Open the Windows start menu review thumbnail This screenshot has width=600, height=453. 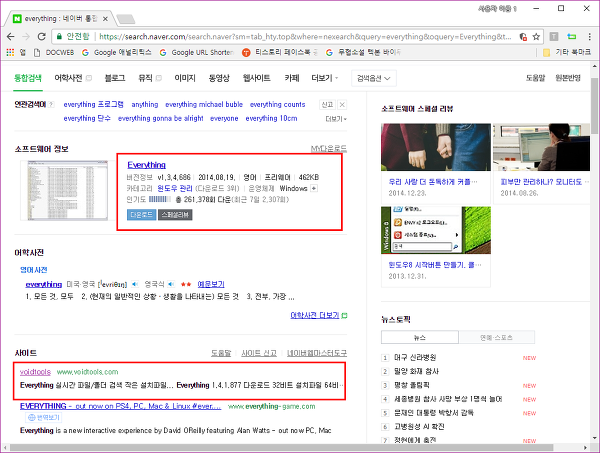coord(436,230)
